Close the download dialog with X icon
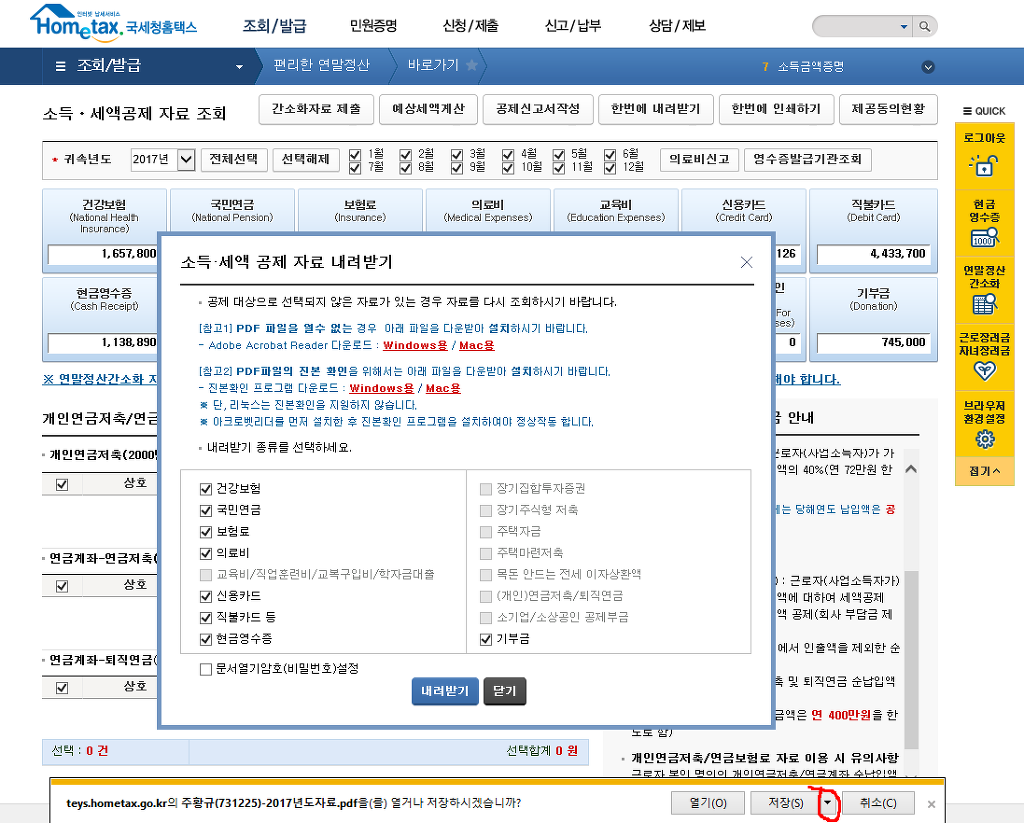 (746, 262)
